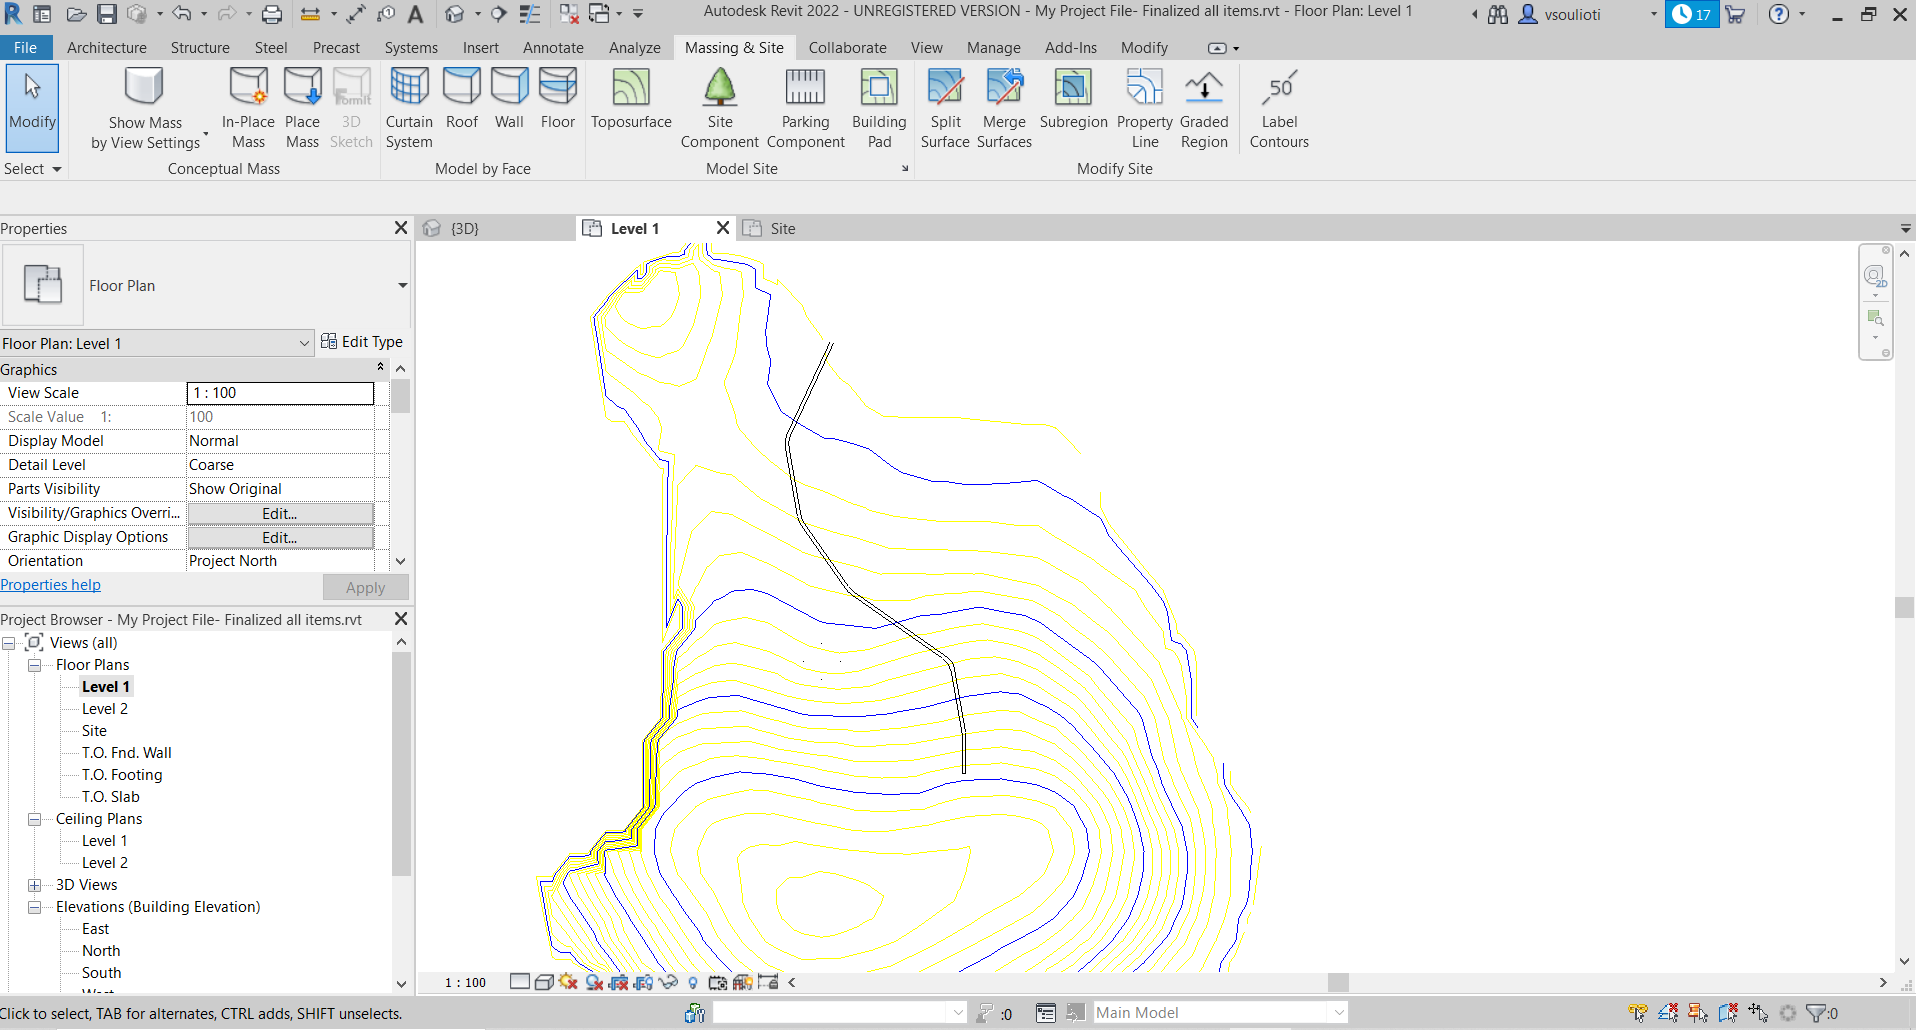Expand the 3D Views tree node
The width and height of the screenshot is (1916, 1030).
34,885
